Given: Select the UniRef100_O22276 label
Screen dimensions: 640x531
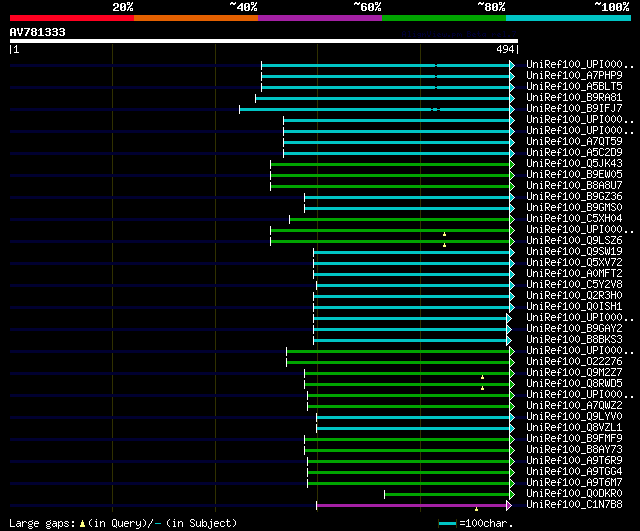Looking at the screenshot, I should tap(574, 362).
